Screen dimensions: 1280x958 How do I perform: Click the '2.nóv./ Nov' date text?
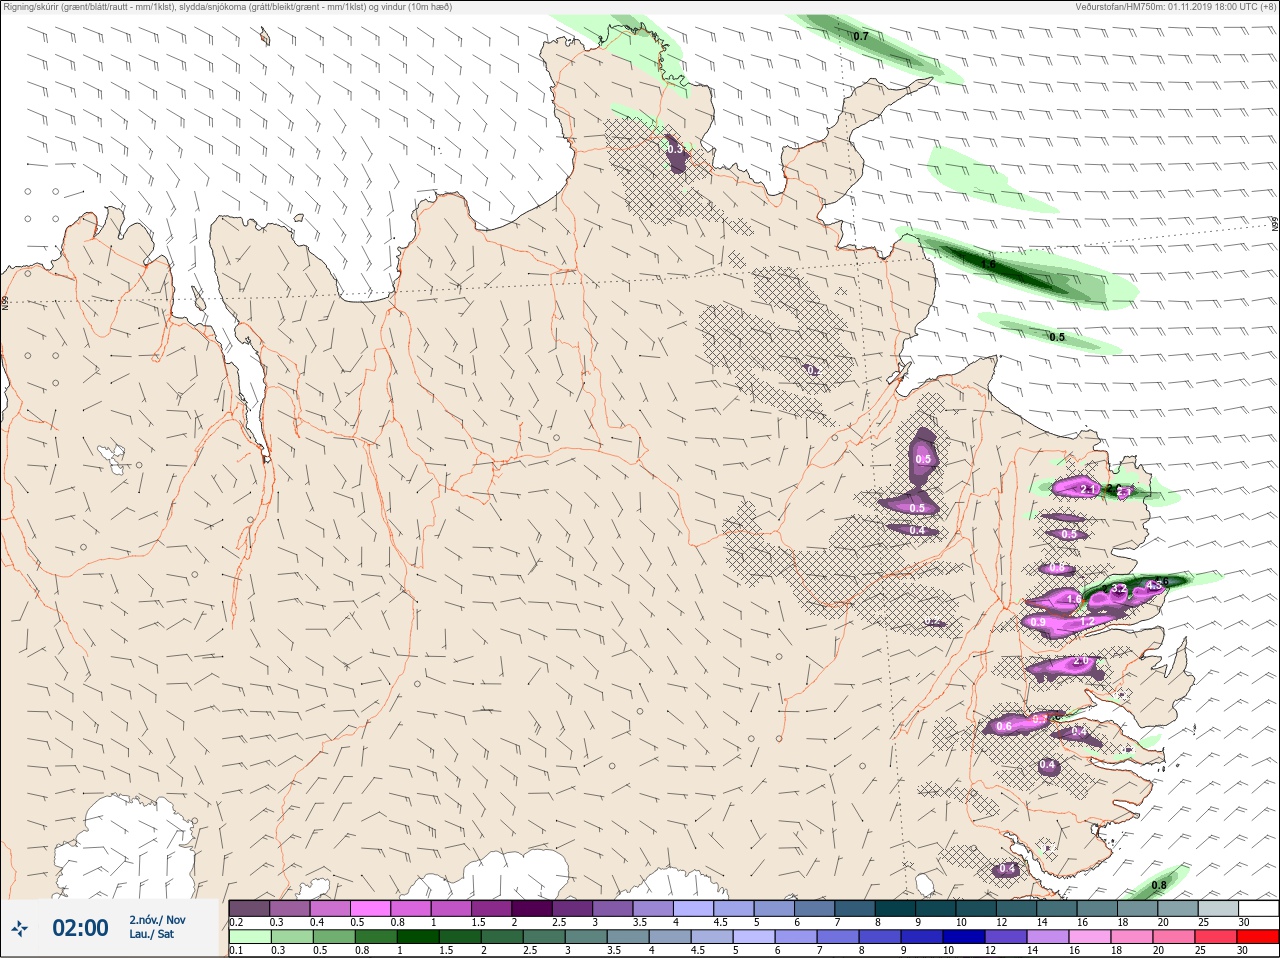157,920
